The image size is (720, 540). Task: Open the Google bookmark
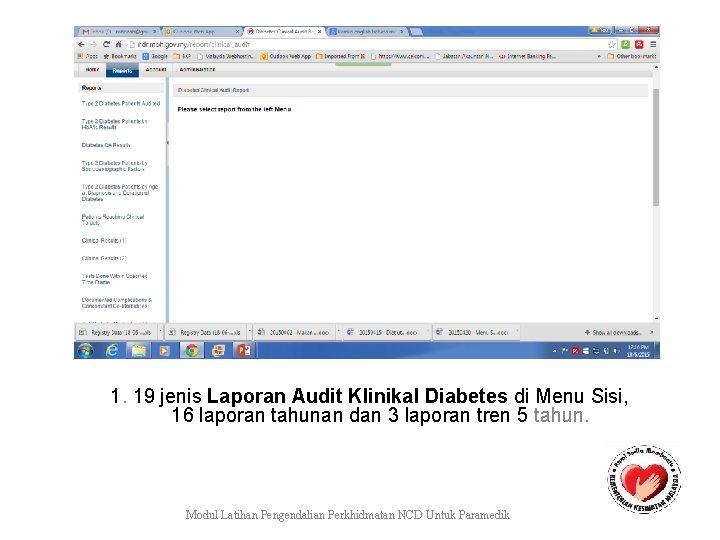click(155, 56)
